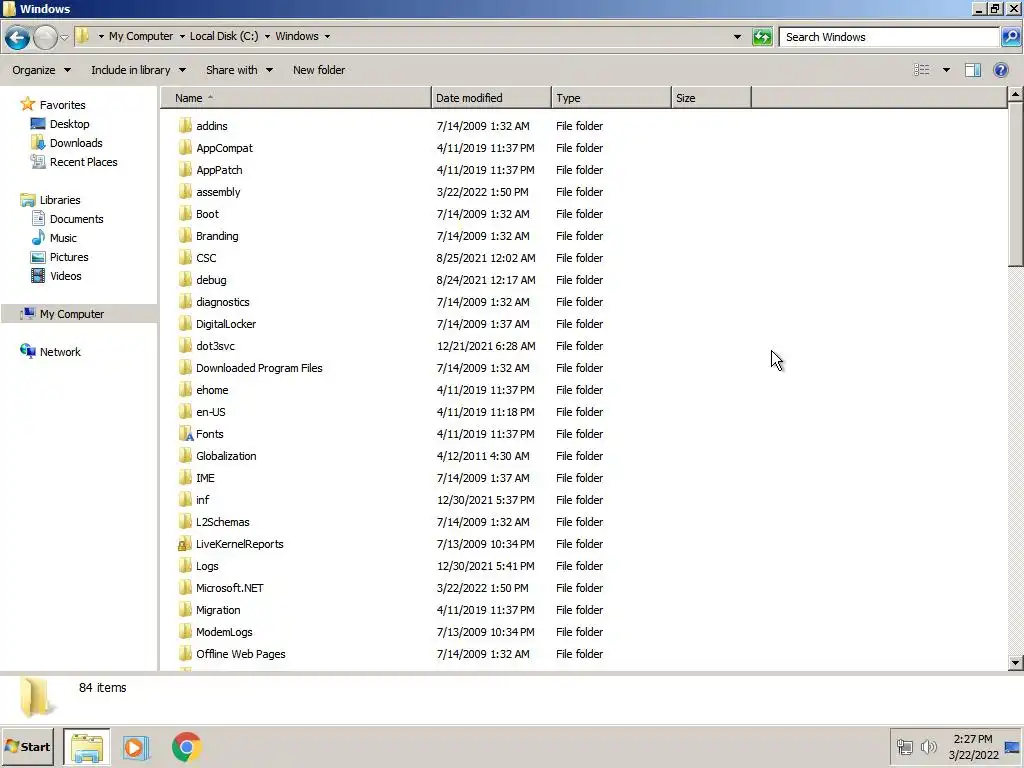Screen dimensions: 1024x768
Task: Select the Globalization folder name
Action: (x=226, y=456)
